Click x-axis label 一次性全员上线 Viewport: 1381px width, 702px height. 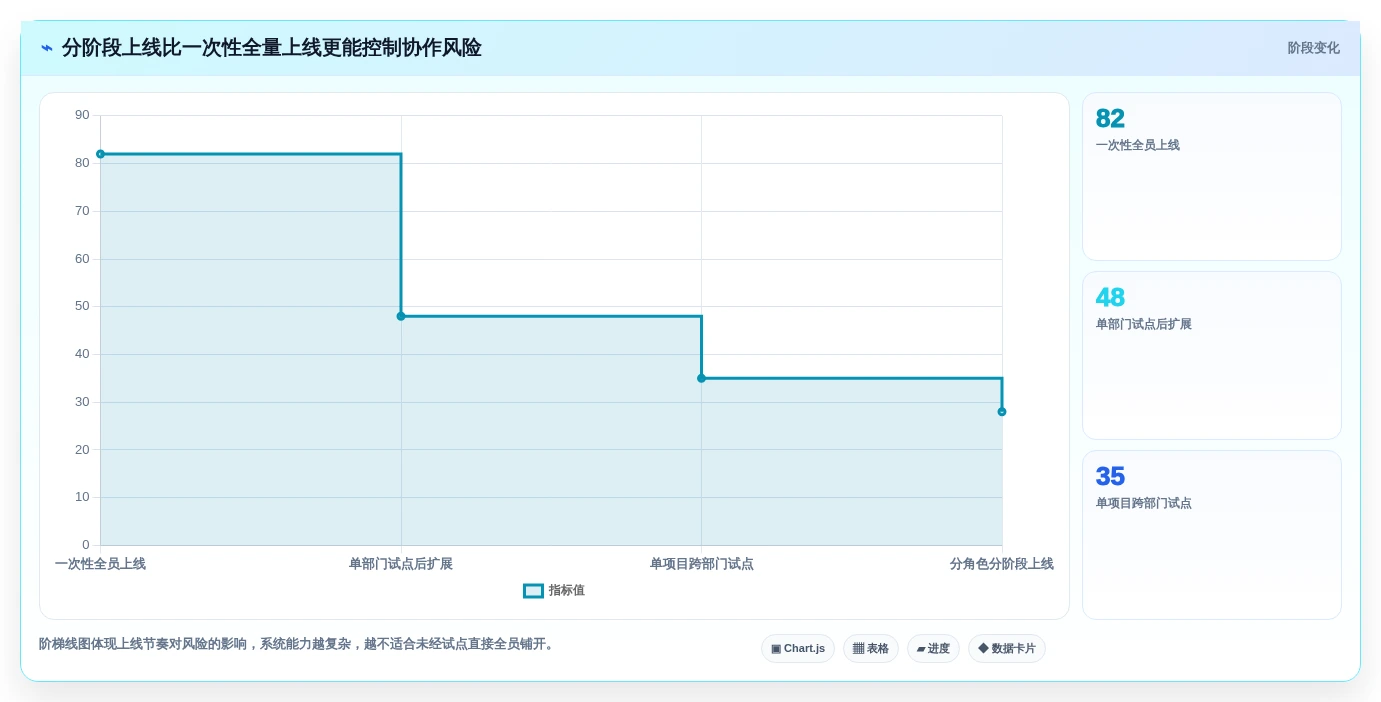click(x=100, y=564)
